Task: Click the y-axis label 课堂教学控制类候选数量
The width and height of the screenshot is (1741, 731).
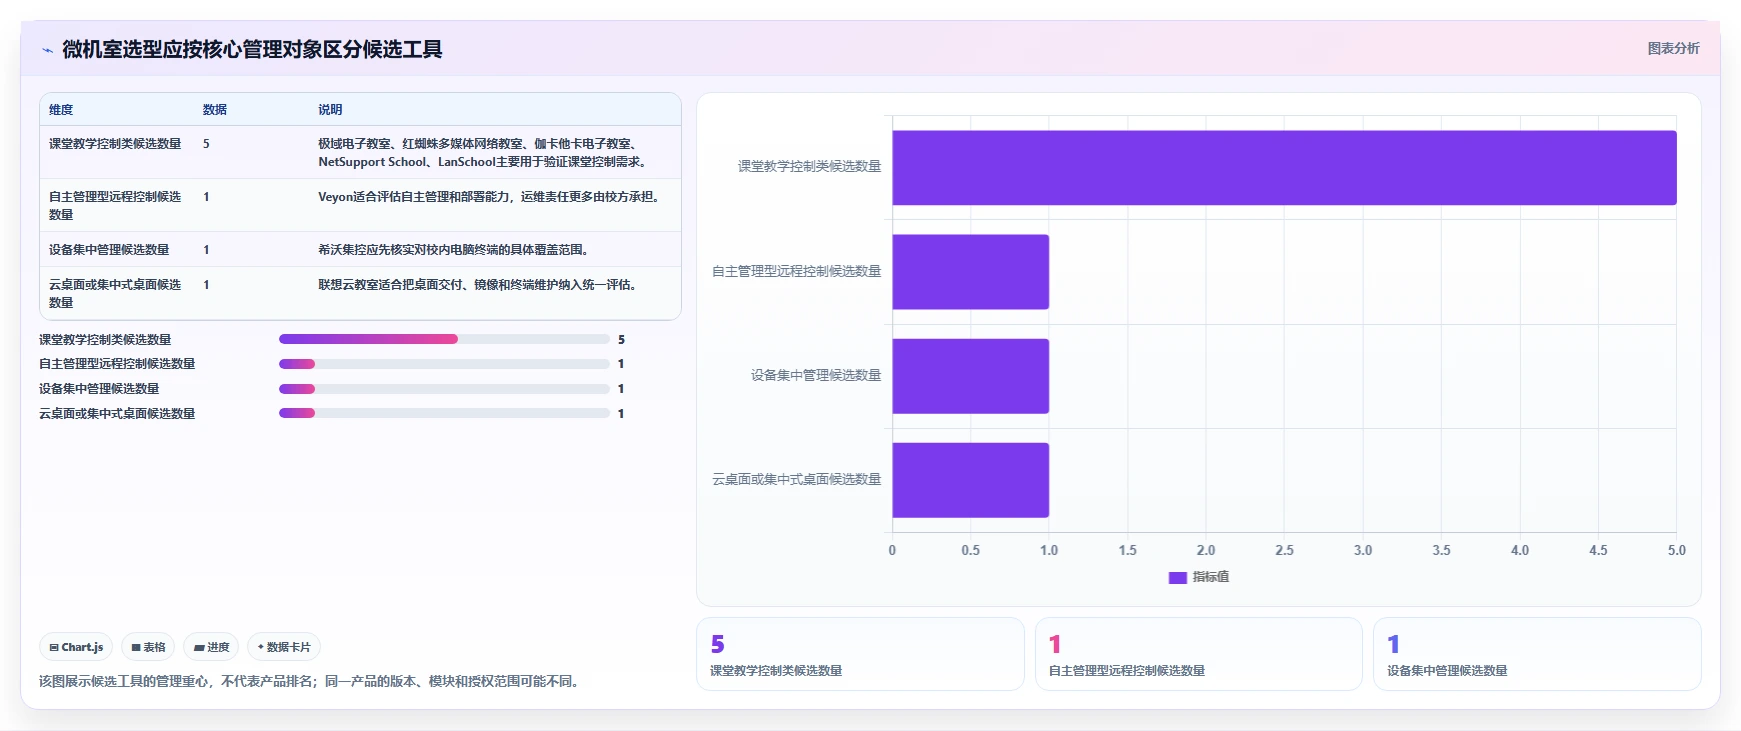Action: pyautogui.click(x=809, y=167)
